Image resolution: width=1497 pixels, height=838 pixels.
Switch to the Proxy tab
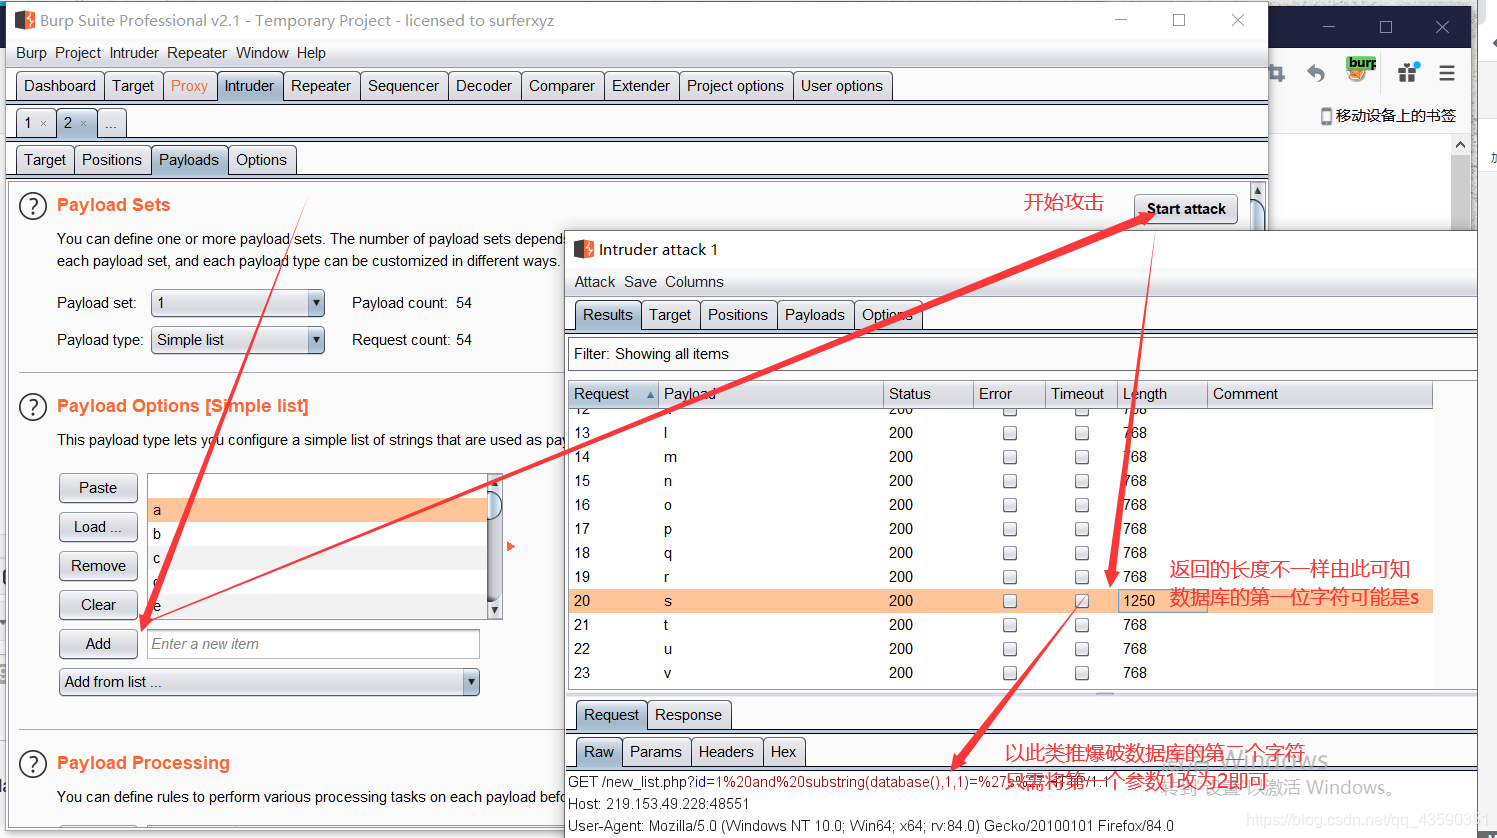coord(189,86)
